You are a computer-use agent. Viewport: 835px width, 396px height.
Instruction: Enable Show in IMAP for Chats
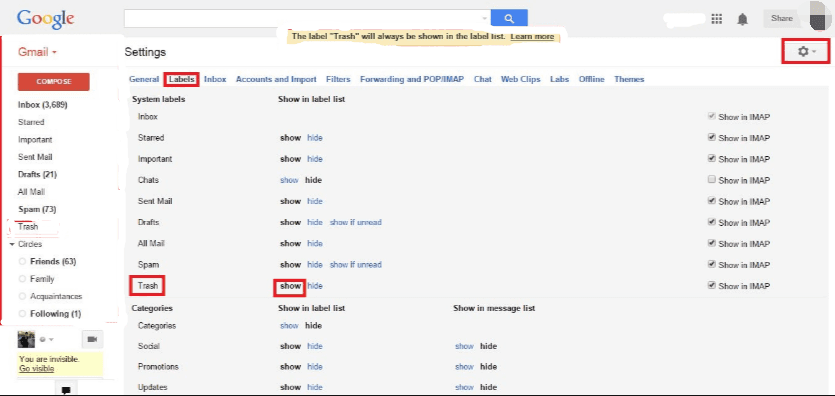(711, 180)
